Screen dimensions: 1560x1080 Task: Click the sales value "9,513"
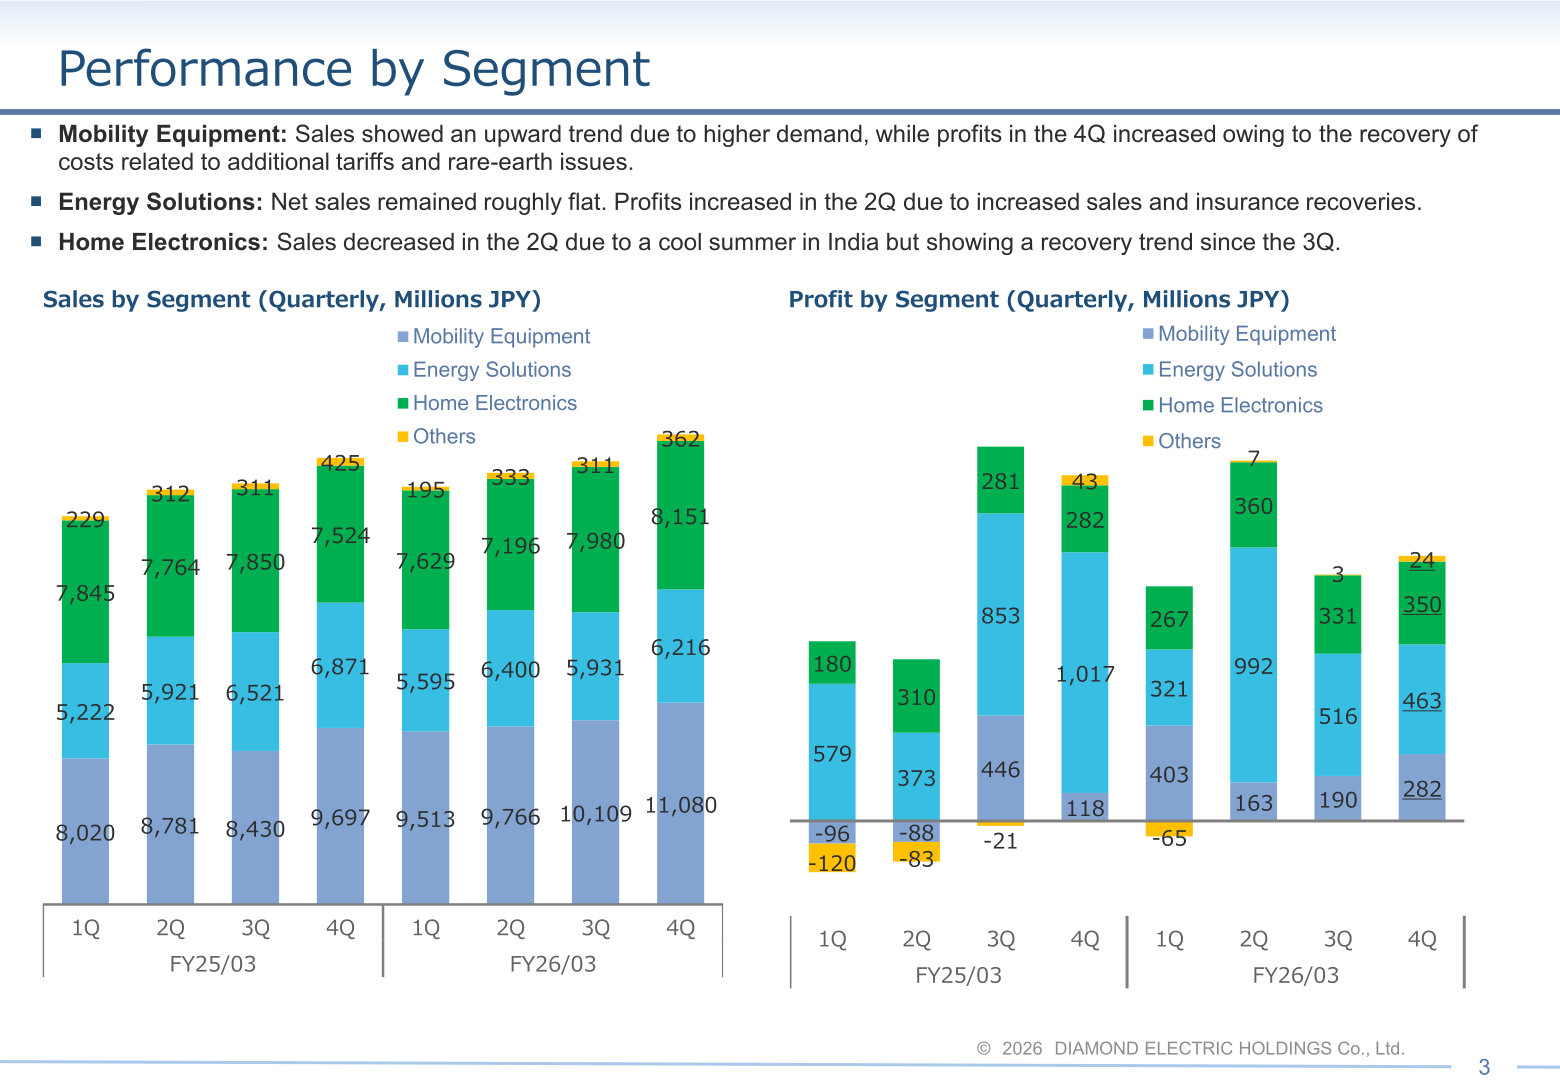[x=425, y=820]
